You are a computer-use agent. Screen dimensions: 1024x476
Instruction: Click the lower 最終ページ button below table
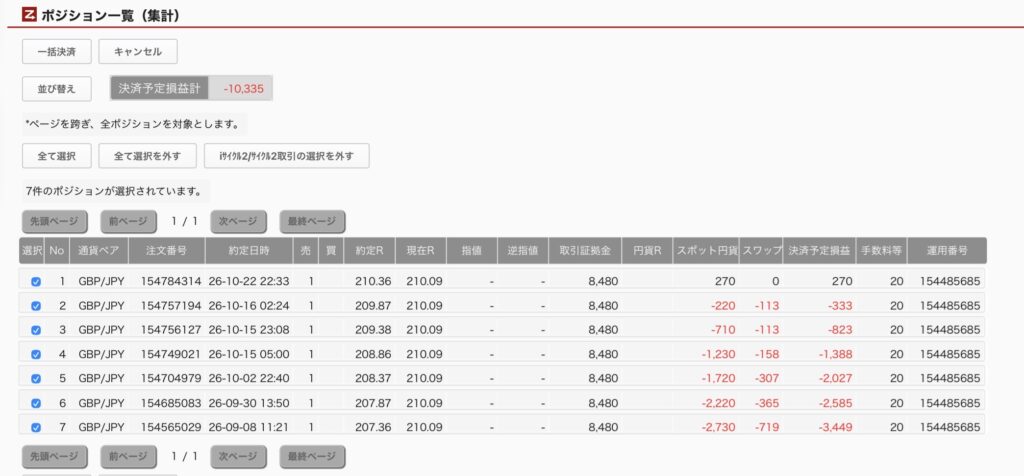(x=312, y=456)
